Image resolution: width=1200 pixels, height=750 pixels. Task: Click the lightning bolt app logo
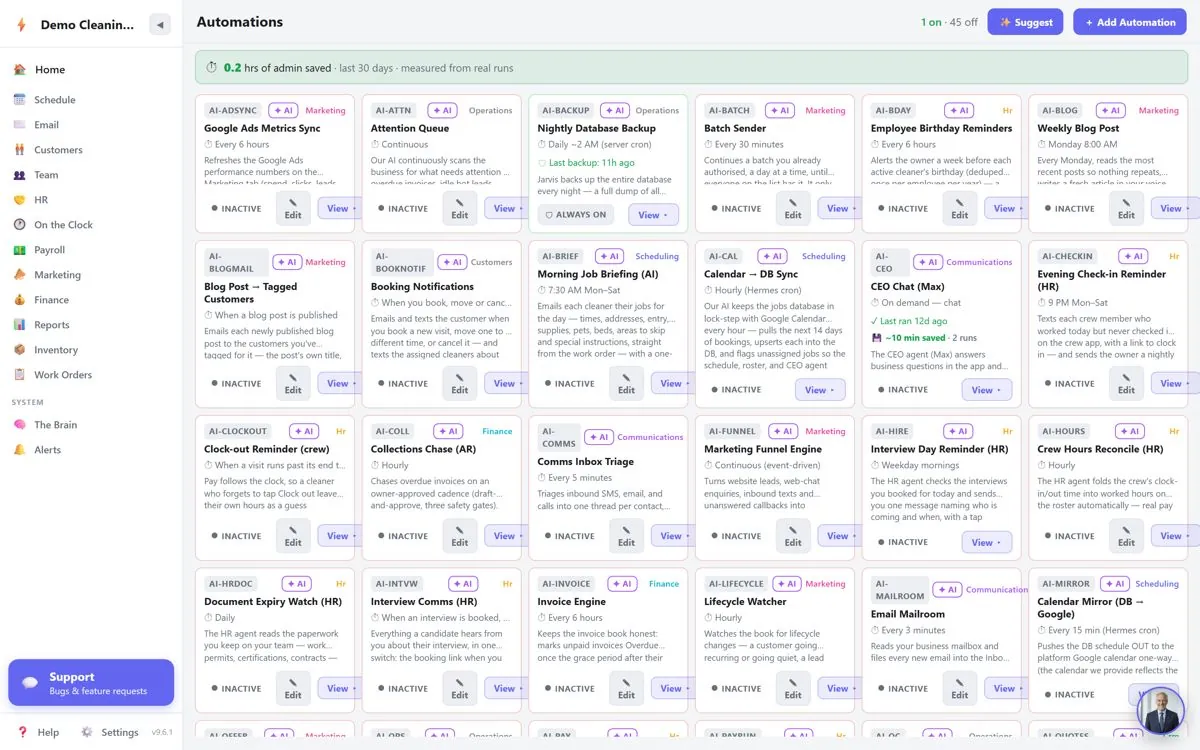(21, 25)
